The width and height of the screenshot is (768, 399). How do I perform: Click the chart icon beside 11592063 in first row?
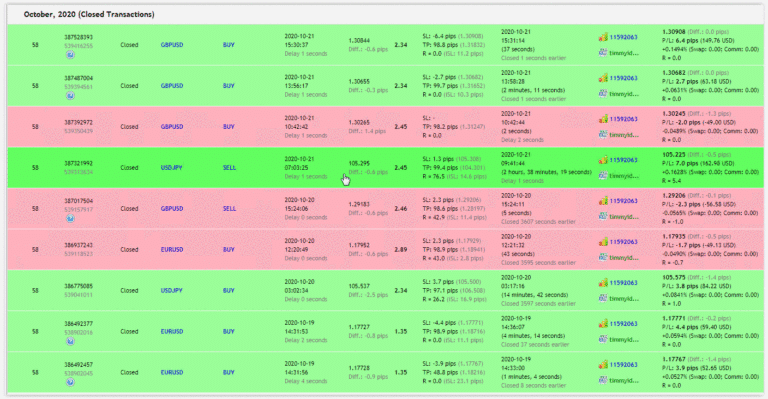coord(603,37)
